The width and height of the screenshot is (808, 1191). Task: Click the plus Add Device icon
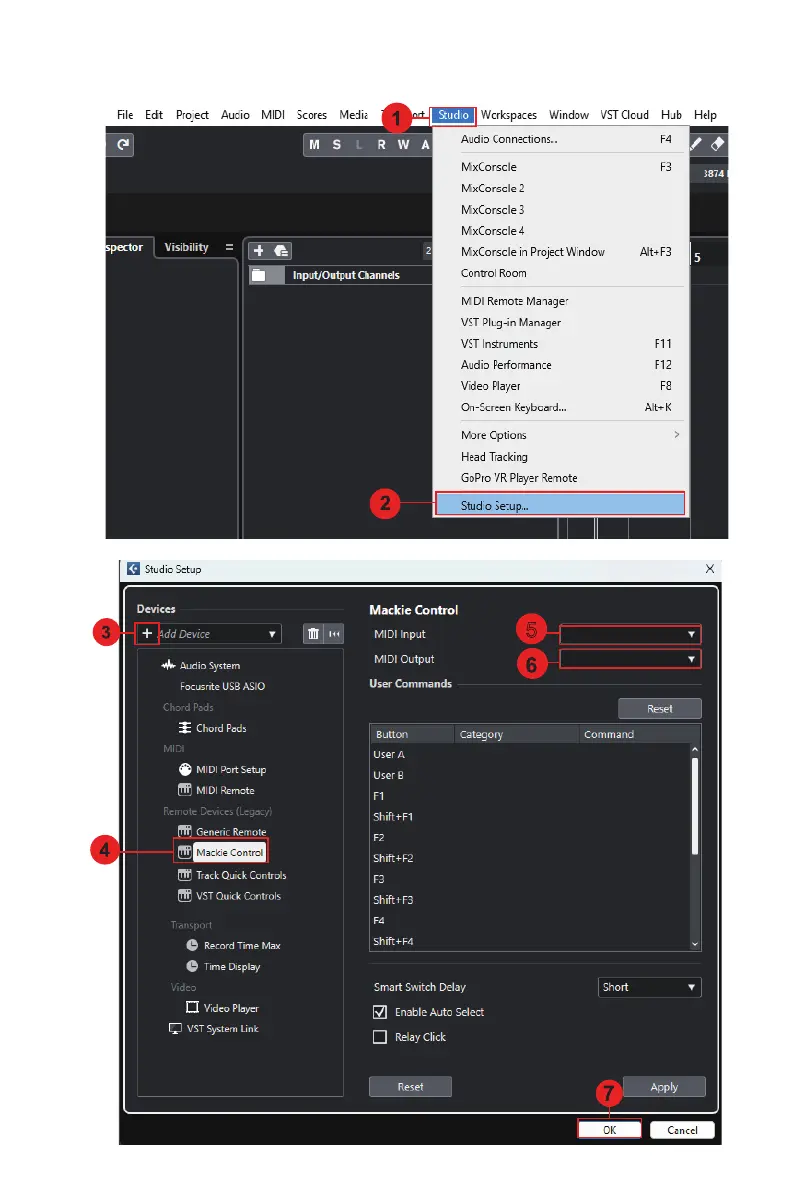147,633
